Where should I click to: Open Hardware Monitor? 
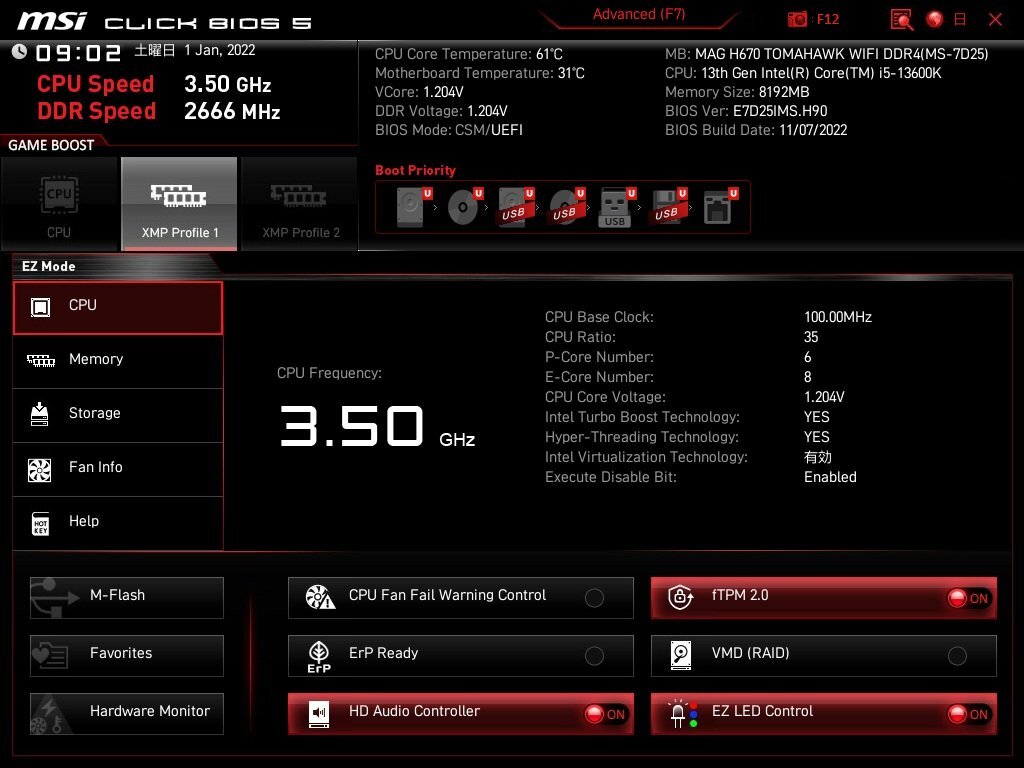click(x=127, y=714)
